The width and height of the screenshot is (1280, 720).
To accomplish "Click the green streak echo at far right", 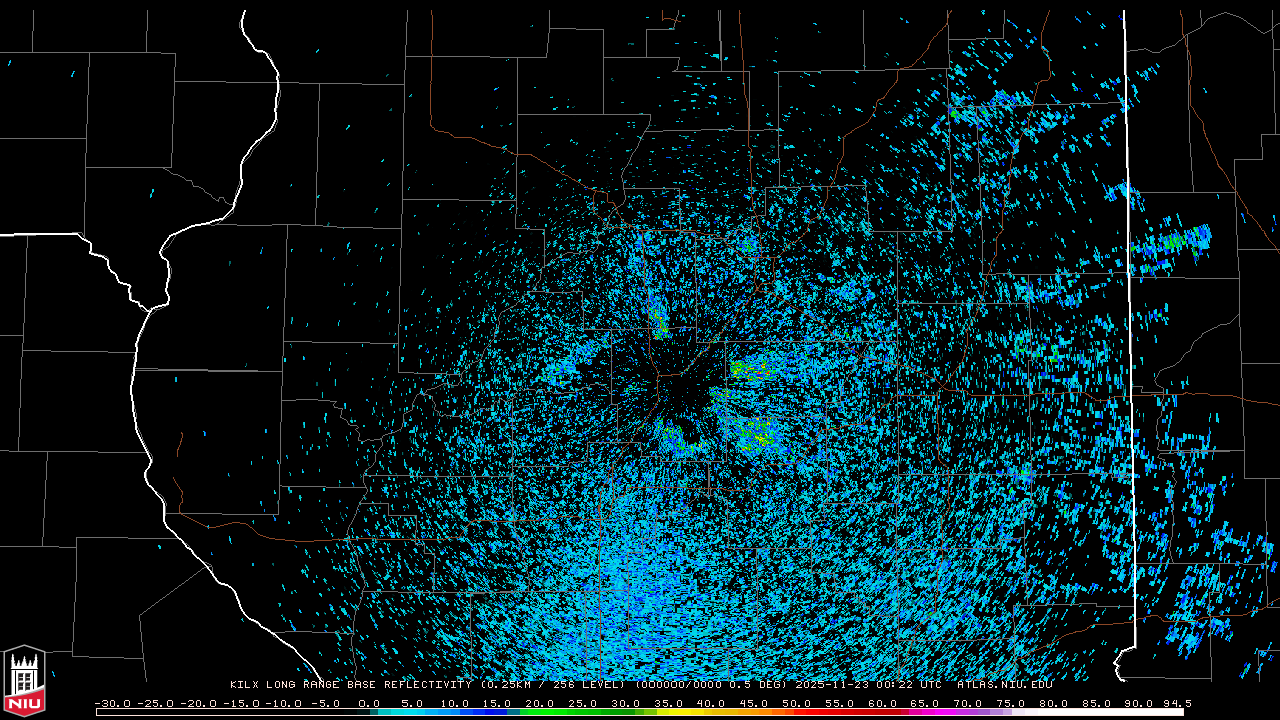I will (1176, 241).
